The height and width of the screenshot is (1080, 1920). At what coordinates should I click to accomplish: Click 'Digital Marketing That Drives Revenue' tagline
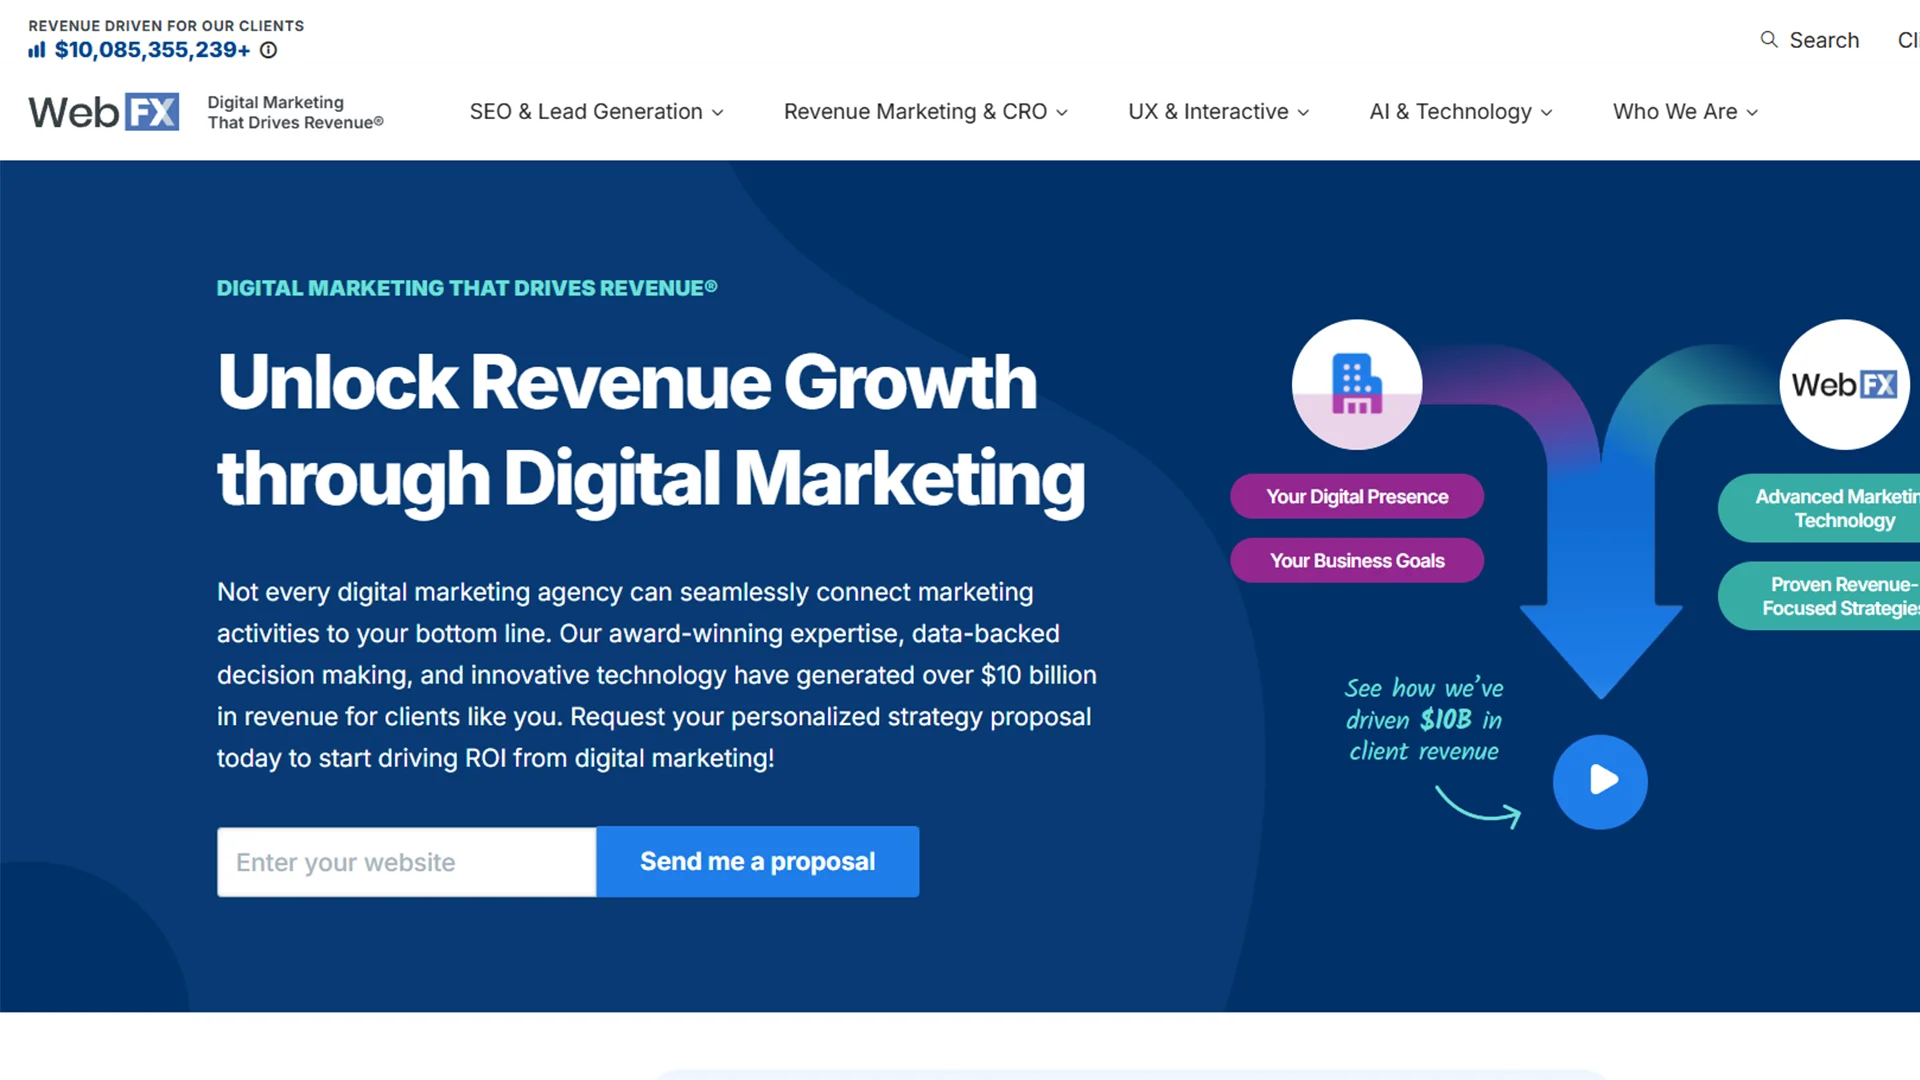pos(295,112)
